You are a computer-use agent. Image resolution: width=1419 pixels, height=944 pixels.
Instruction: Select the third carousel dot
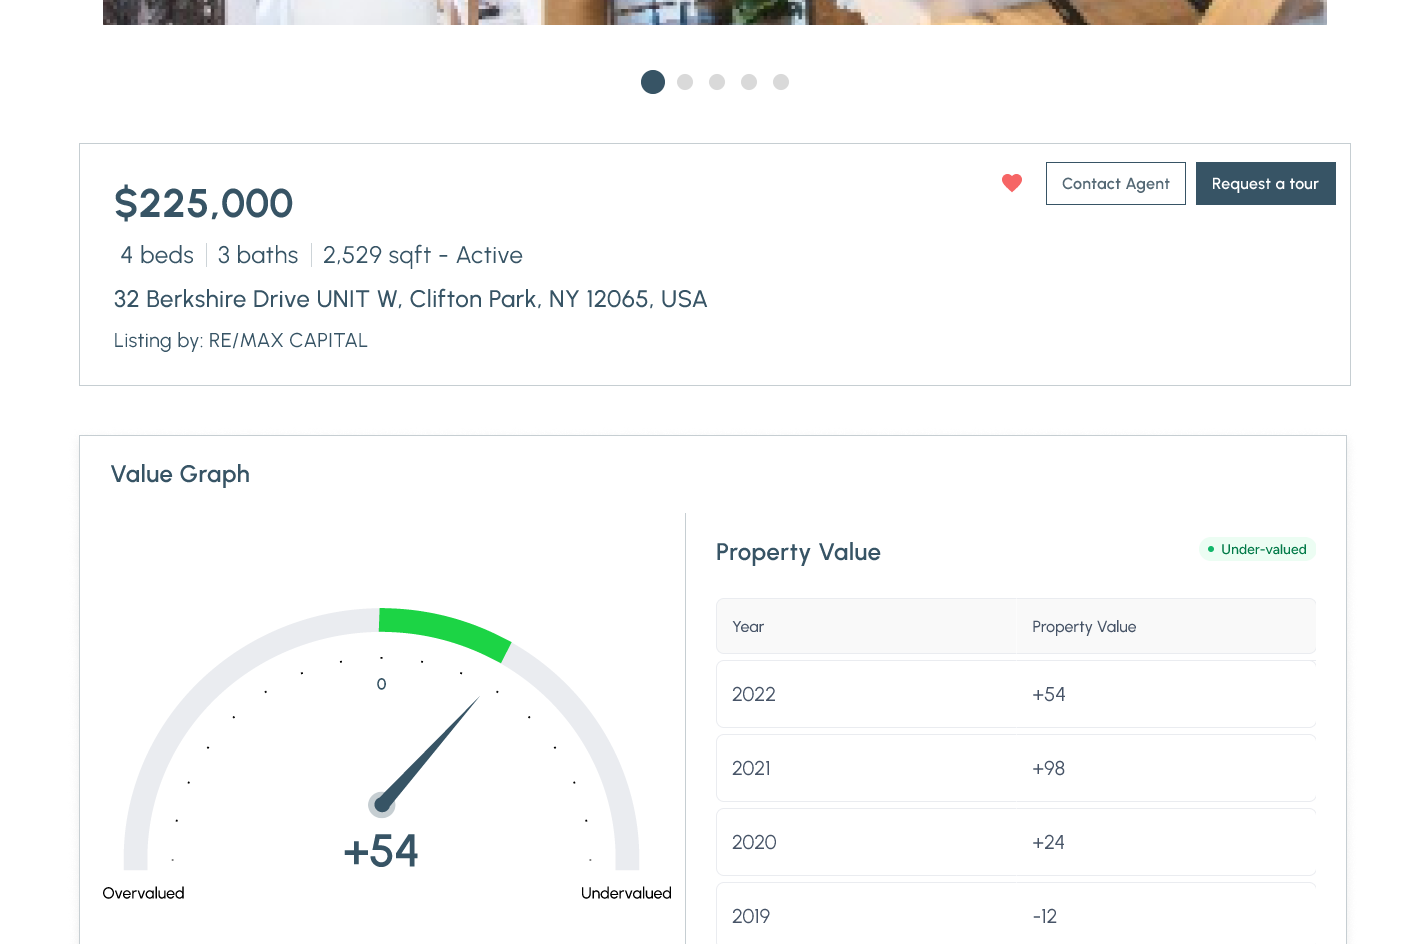(x=717, y=82)
